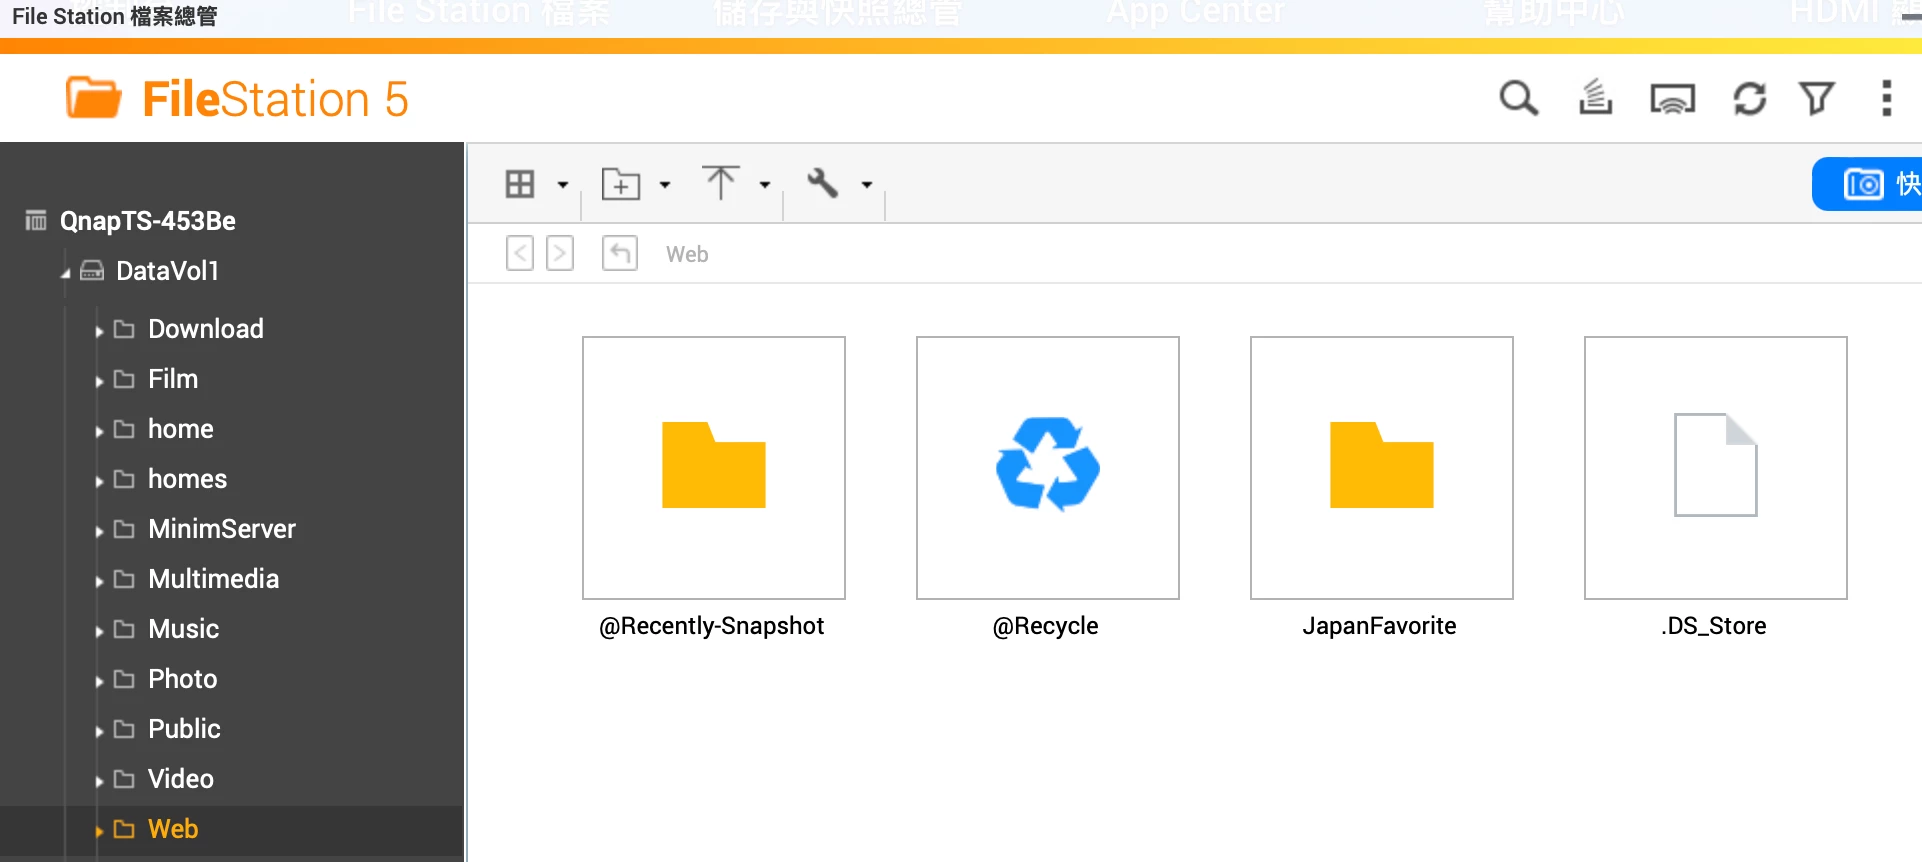Open the three-dot more settings menu
Image resolution: width=1922 pixels, height=862 pixels.
[1886, 98]
